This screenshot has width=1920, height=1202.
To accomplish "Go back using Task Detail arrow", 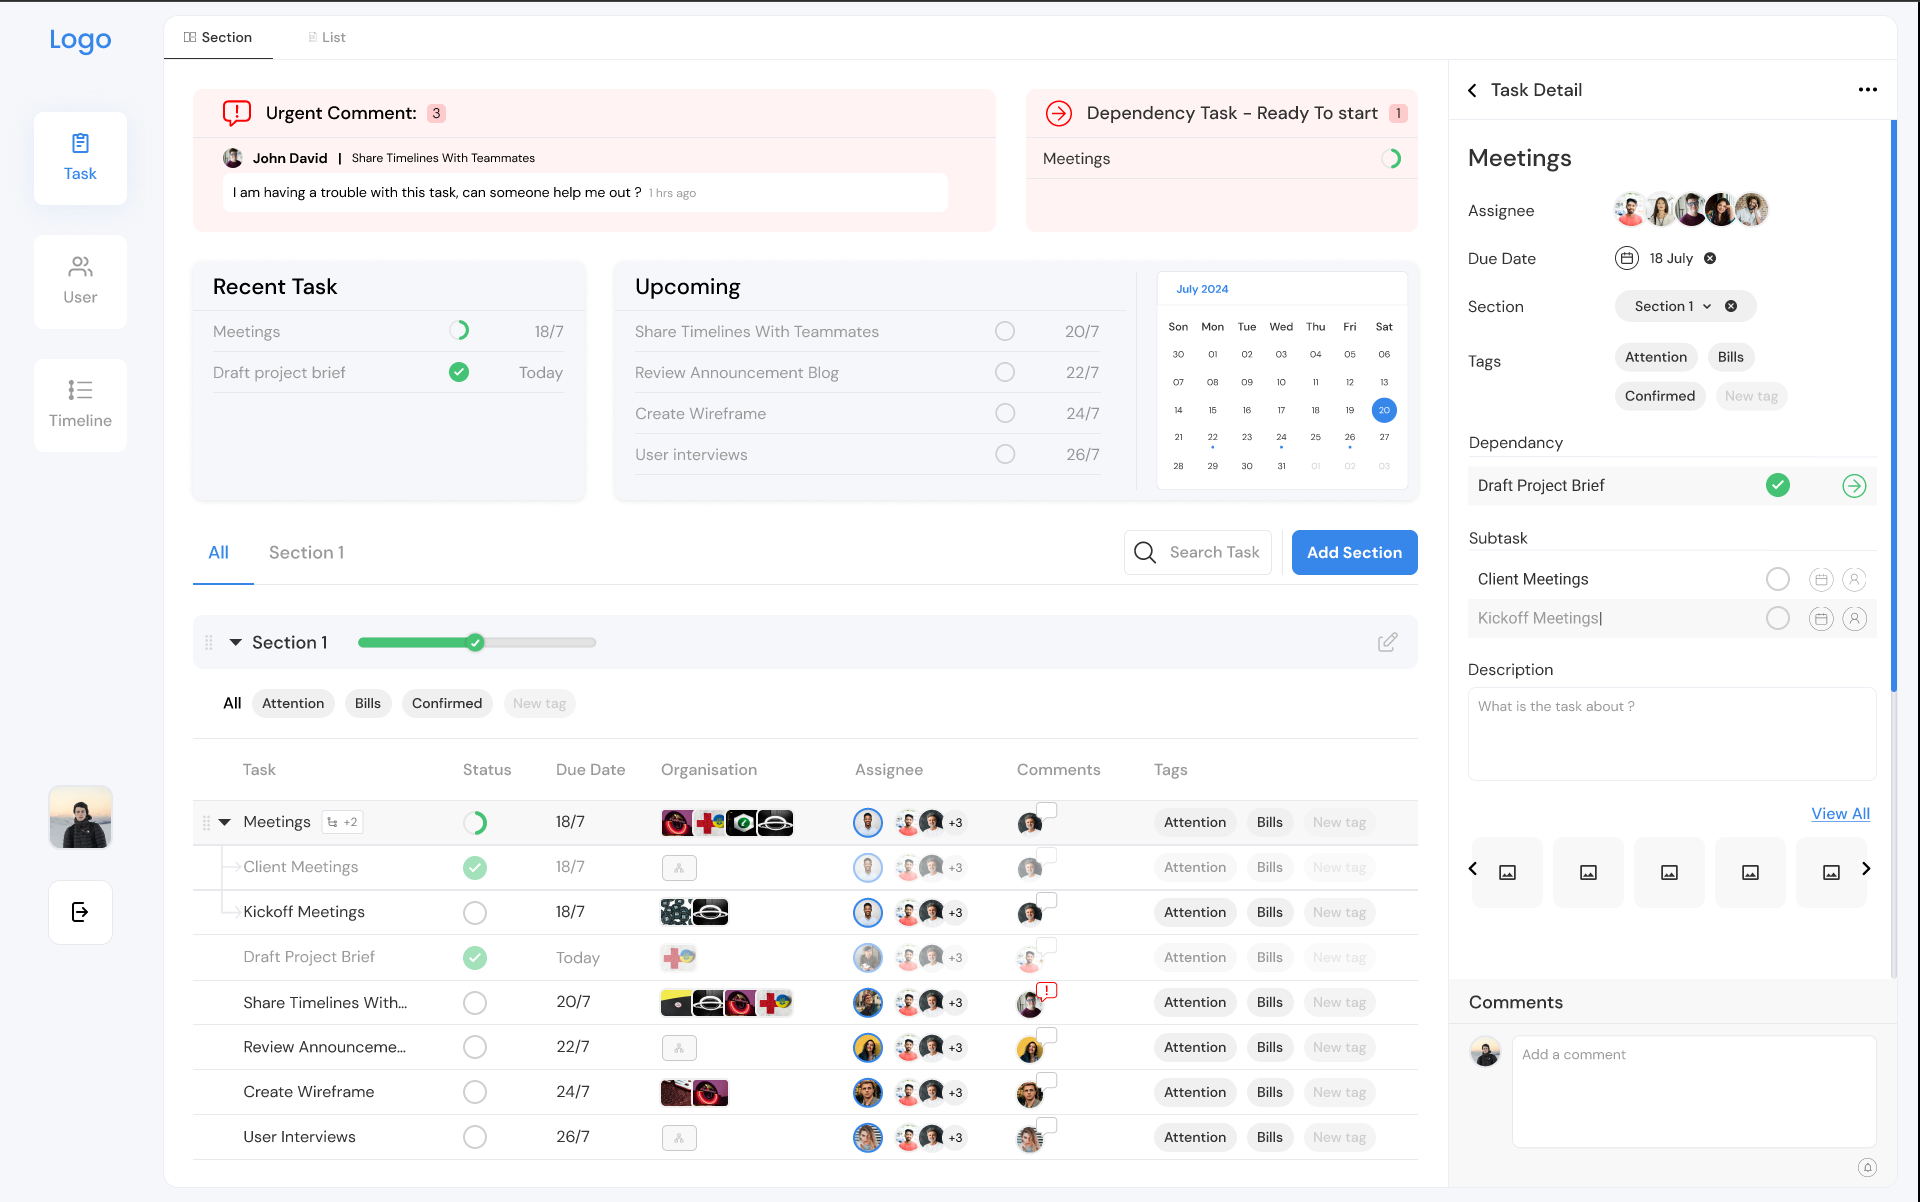I will (x=1473, y=90).
